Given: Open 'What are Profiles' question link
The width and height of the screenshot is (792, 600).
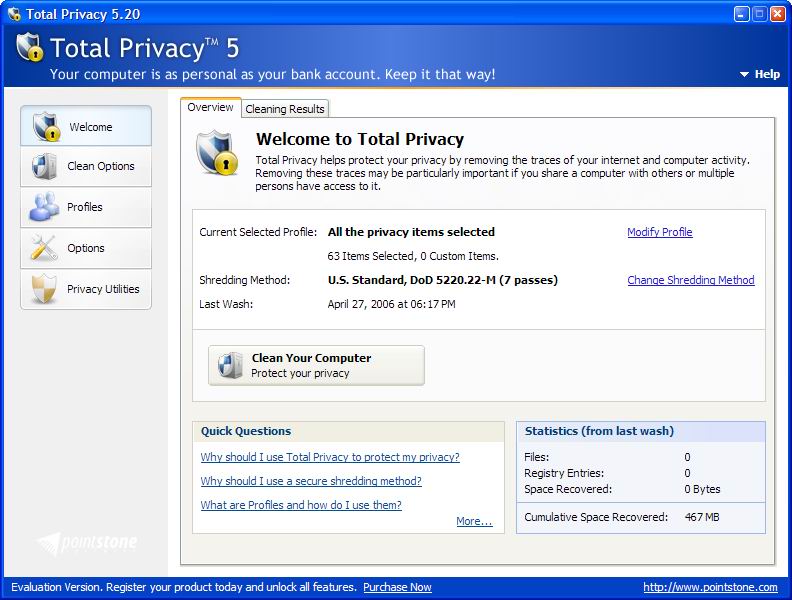Looking at the screenshot, I should (x=301, y=505).
